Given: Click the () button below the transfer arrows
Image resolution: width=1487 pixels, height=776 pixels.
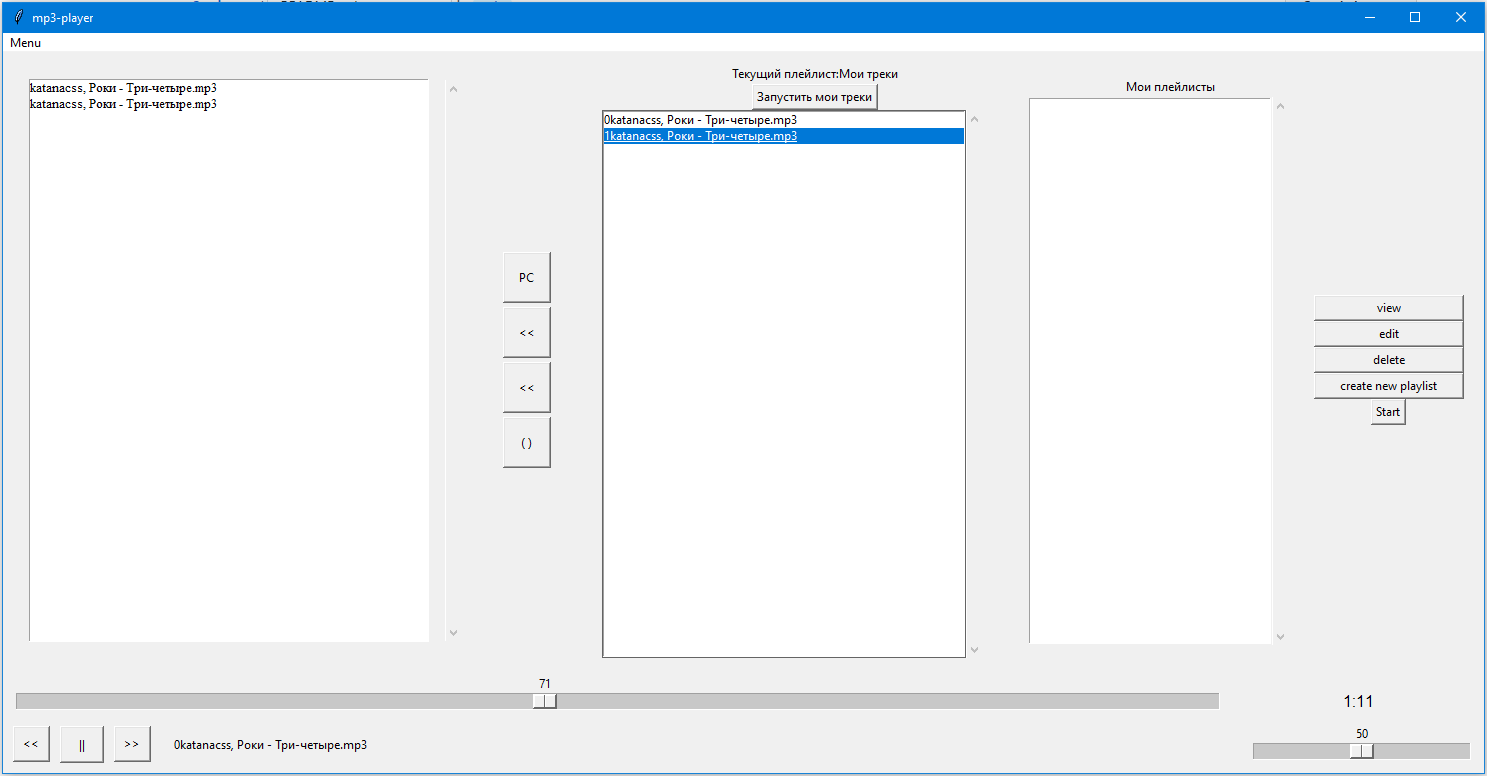Looking at the screenshot, I should point(526,441).
